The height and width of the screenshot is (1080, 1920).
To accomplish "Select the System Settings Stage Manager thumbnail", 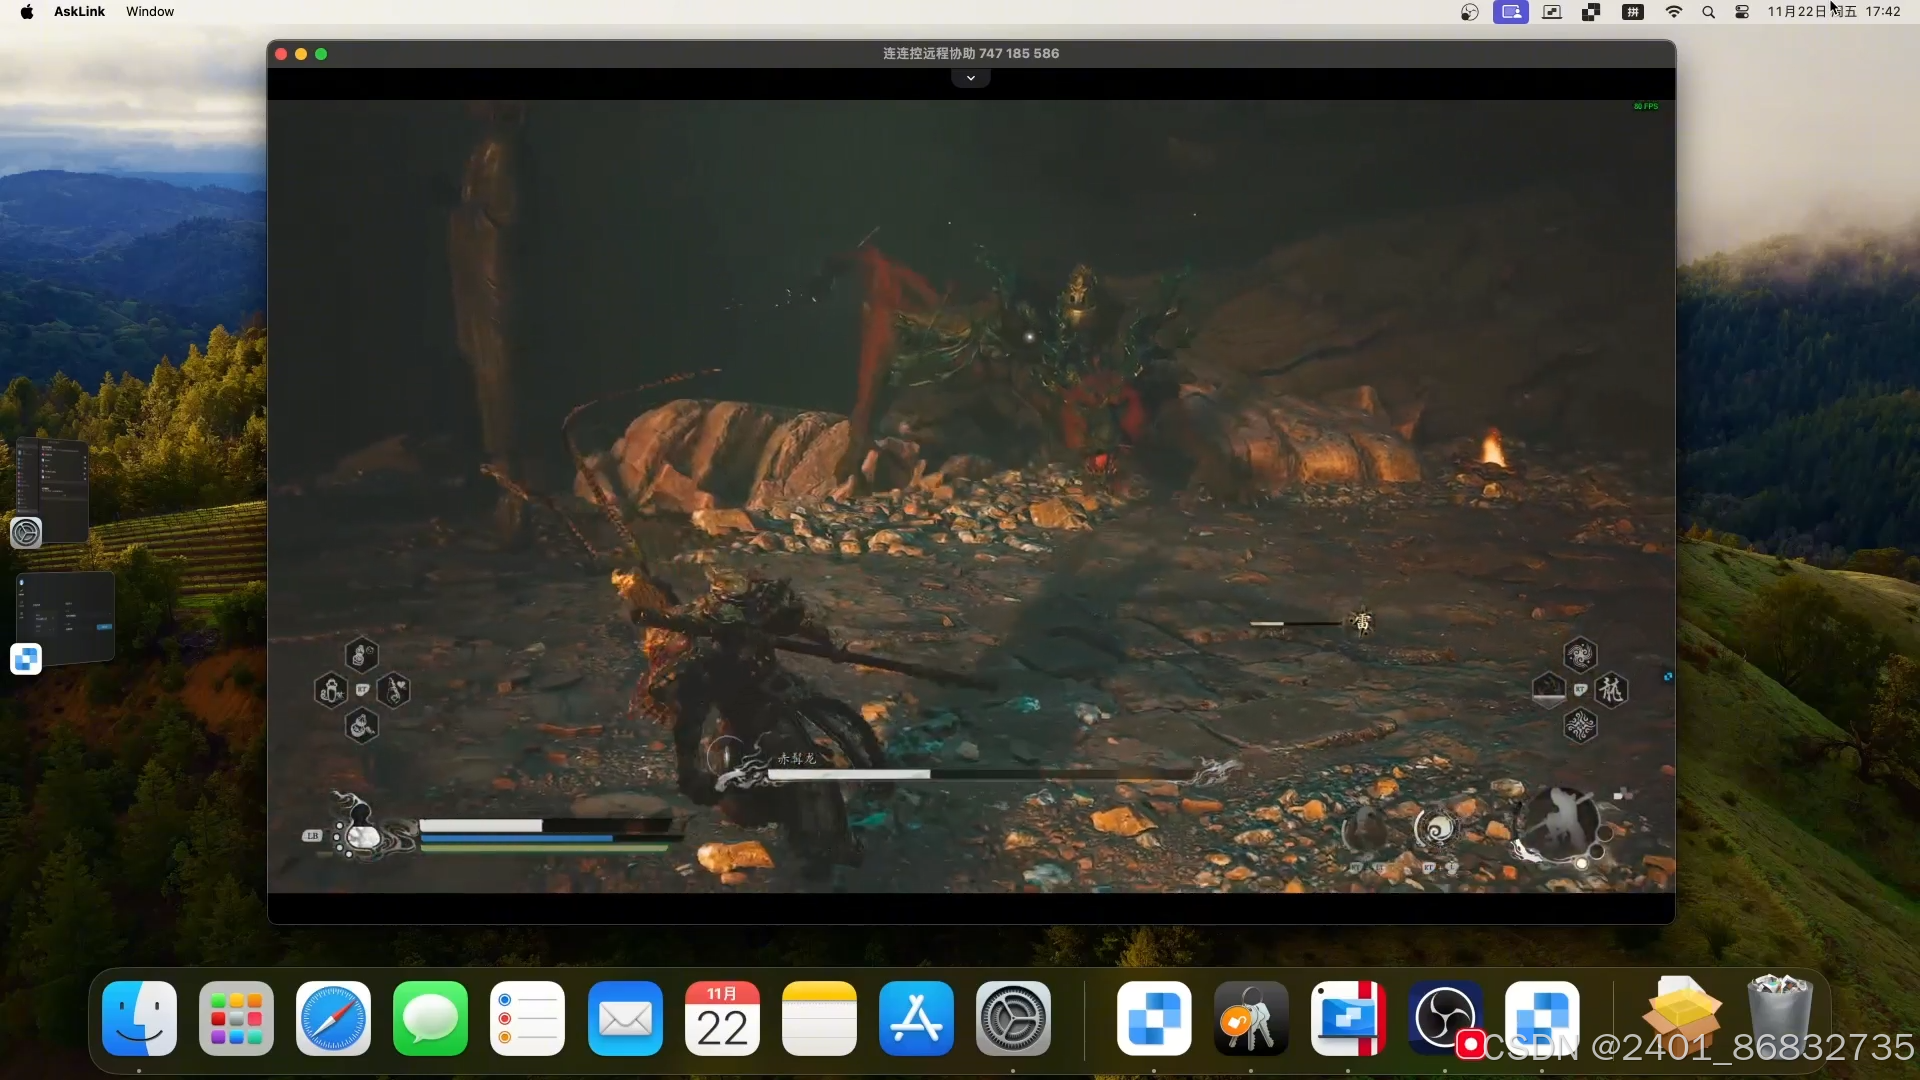I will tap(52, 490).
